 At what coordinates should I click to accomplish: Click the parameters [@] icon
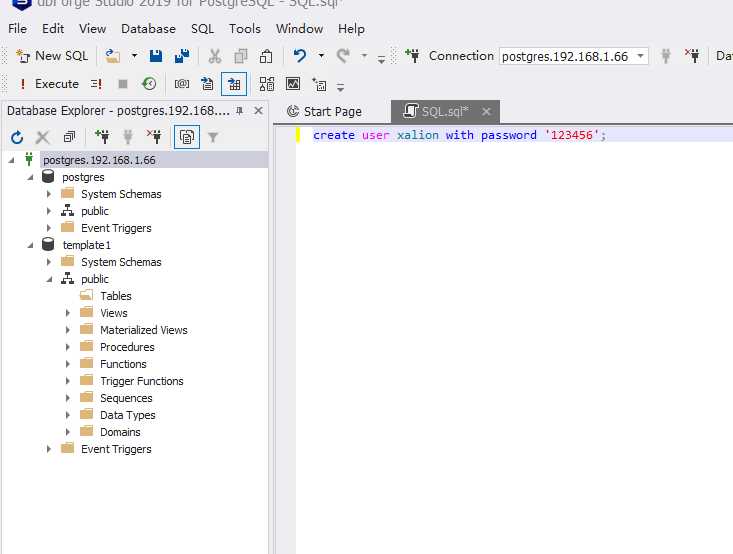coord(182,84)
